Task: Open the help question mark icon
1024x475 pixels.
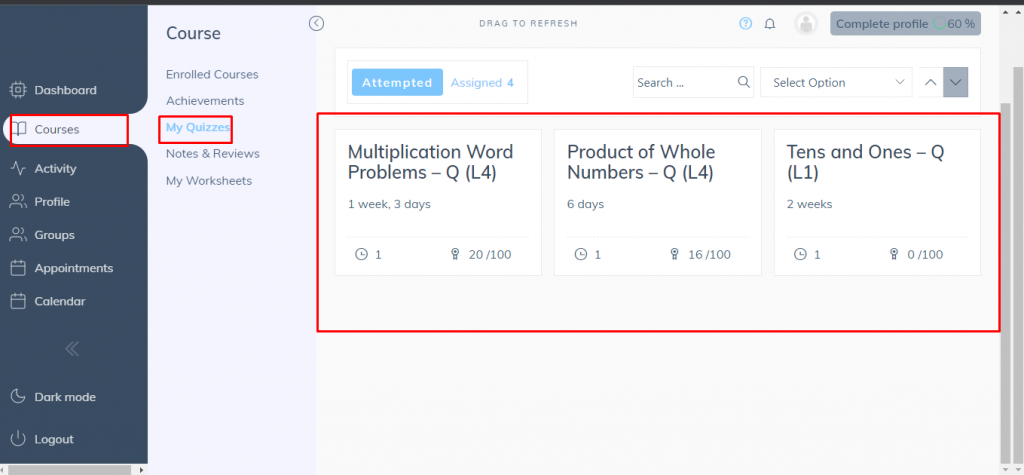Action: (746, 24)
